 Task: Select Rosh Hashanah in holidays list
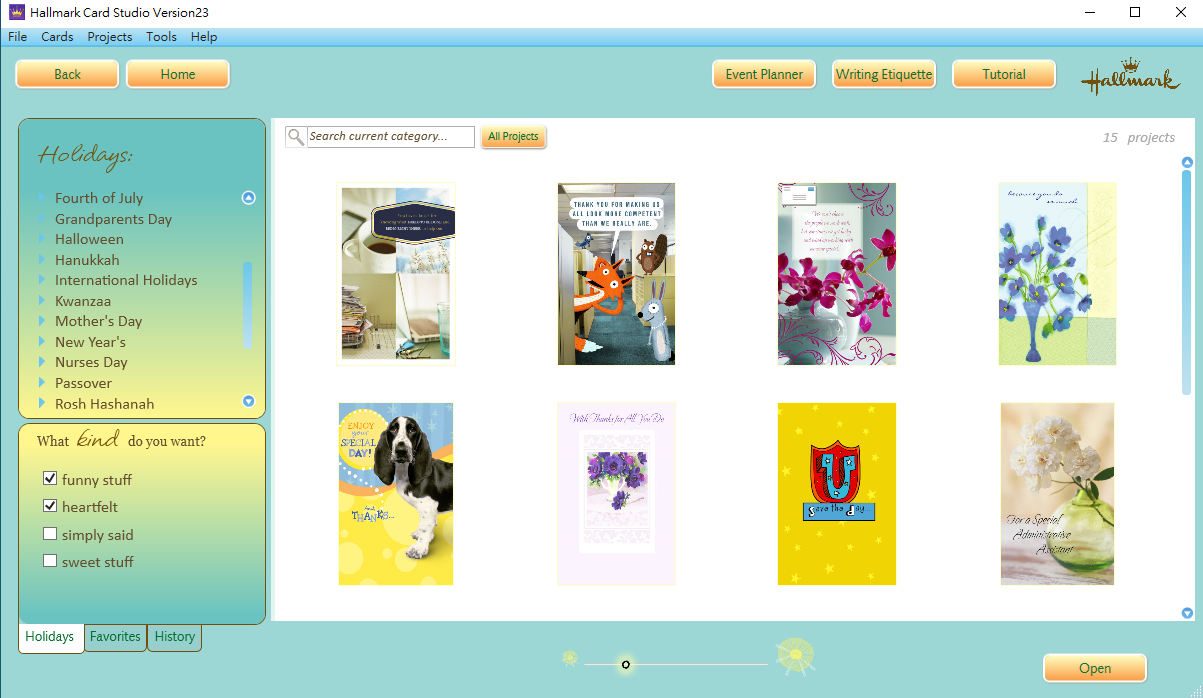click(x=104, y=404)
